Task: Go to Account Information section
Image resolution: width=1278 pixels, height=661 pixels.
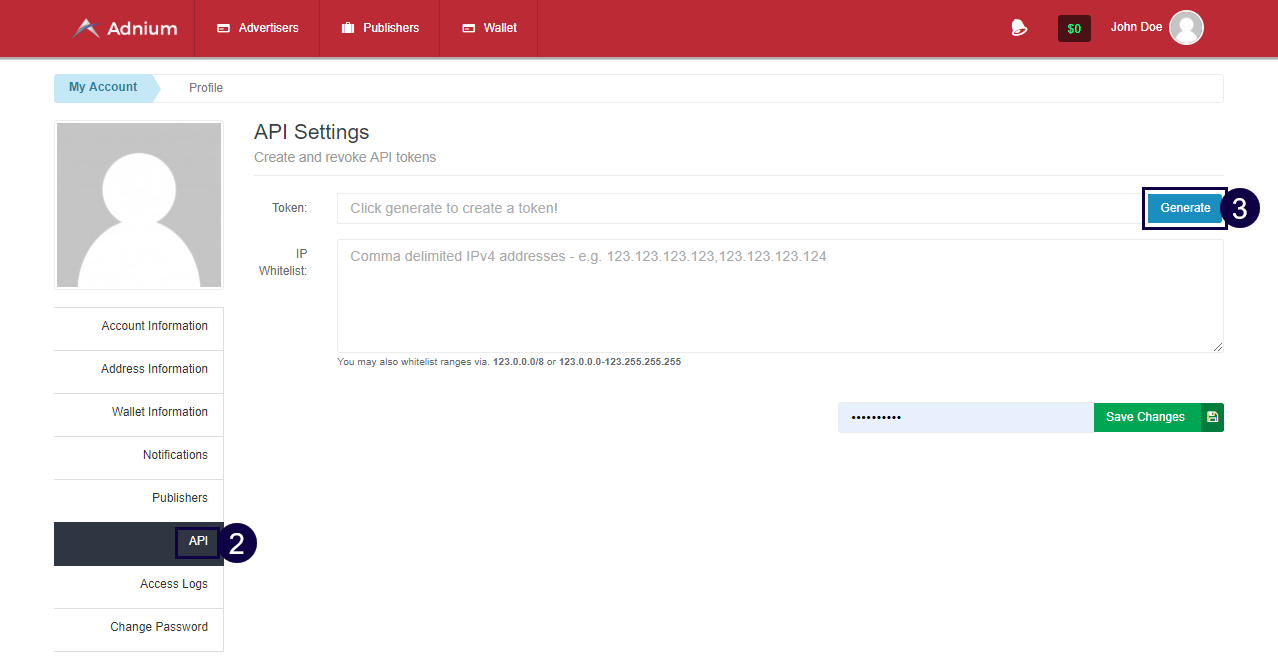Action: coord(154,326)
